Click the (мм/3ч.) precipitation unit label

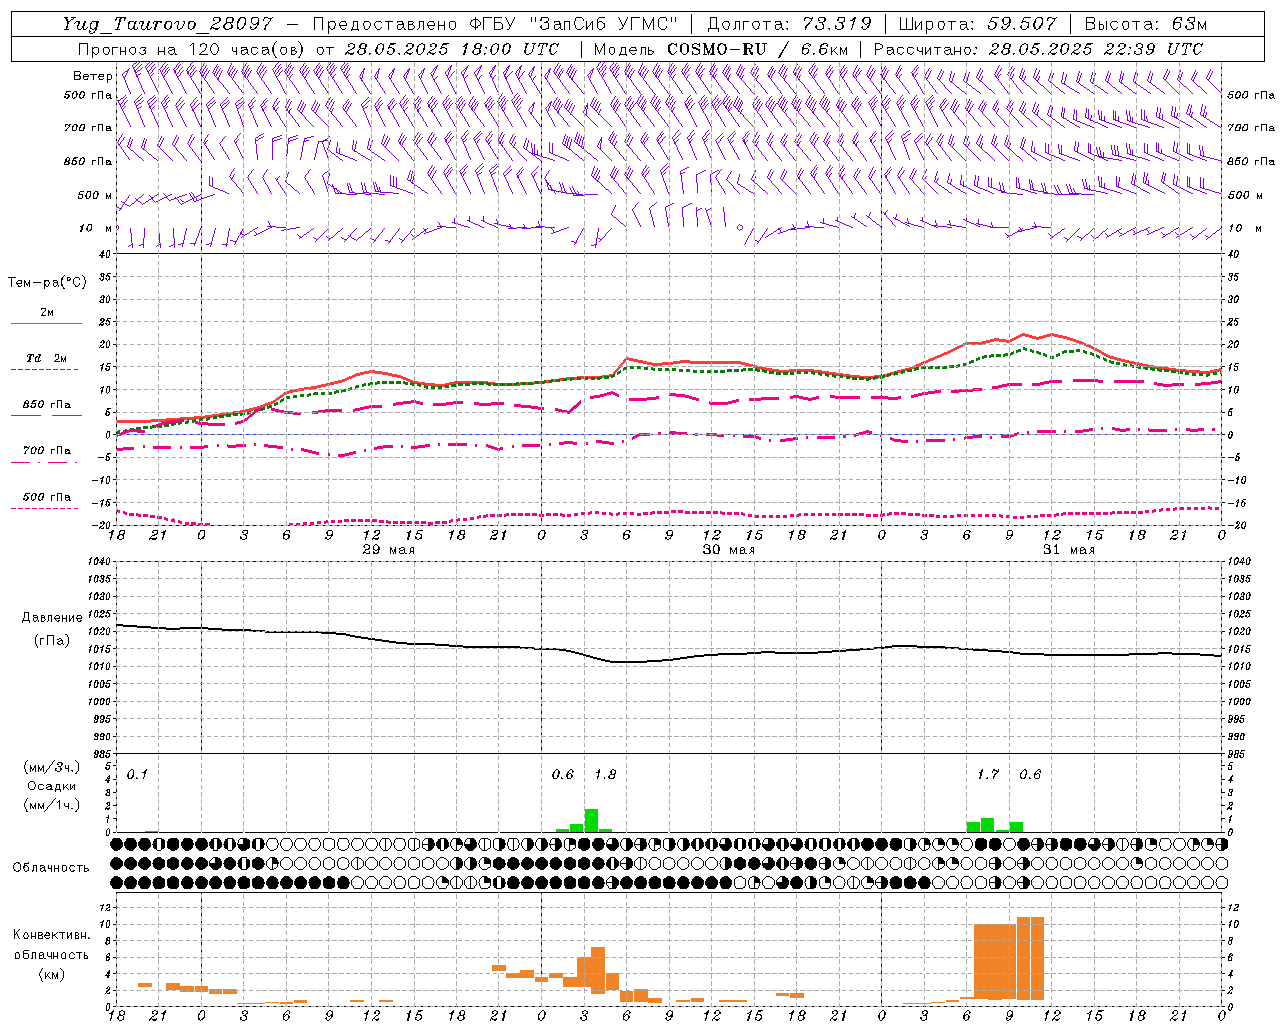[51, 767]
